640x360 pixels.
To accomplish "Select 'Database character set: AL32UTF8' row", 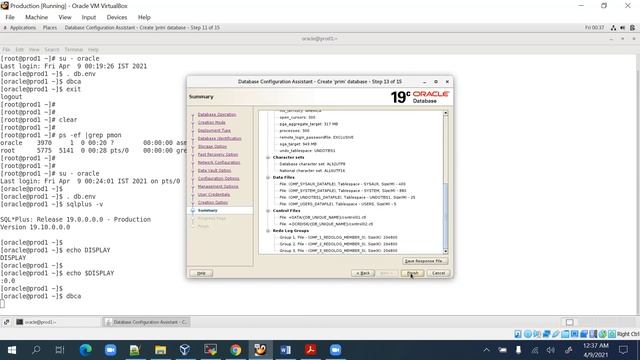I will [x=312, y=164].
